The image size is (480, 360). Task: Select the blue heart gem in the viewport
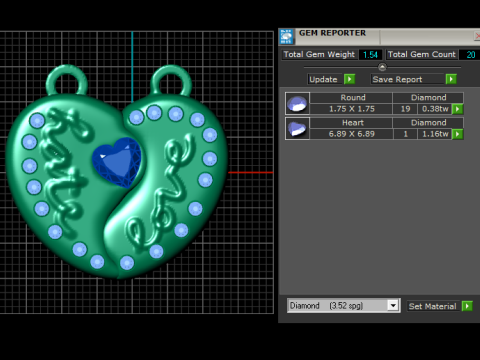tap(117, 162)
